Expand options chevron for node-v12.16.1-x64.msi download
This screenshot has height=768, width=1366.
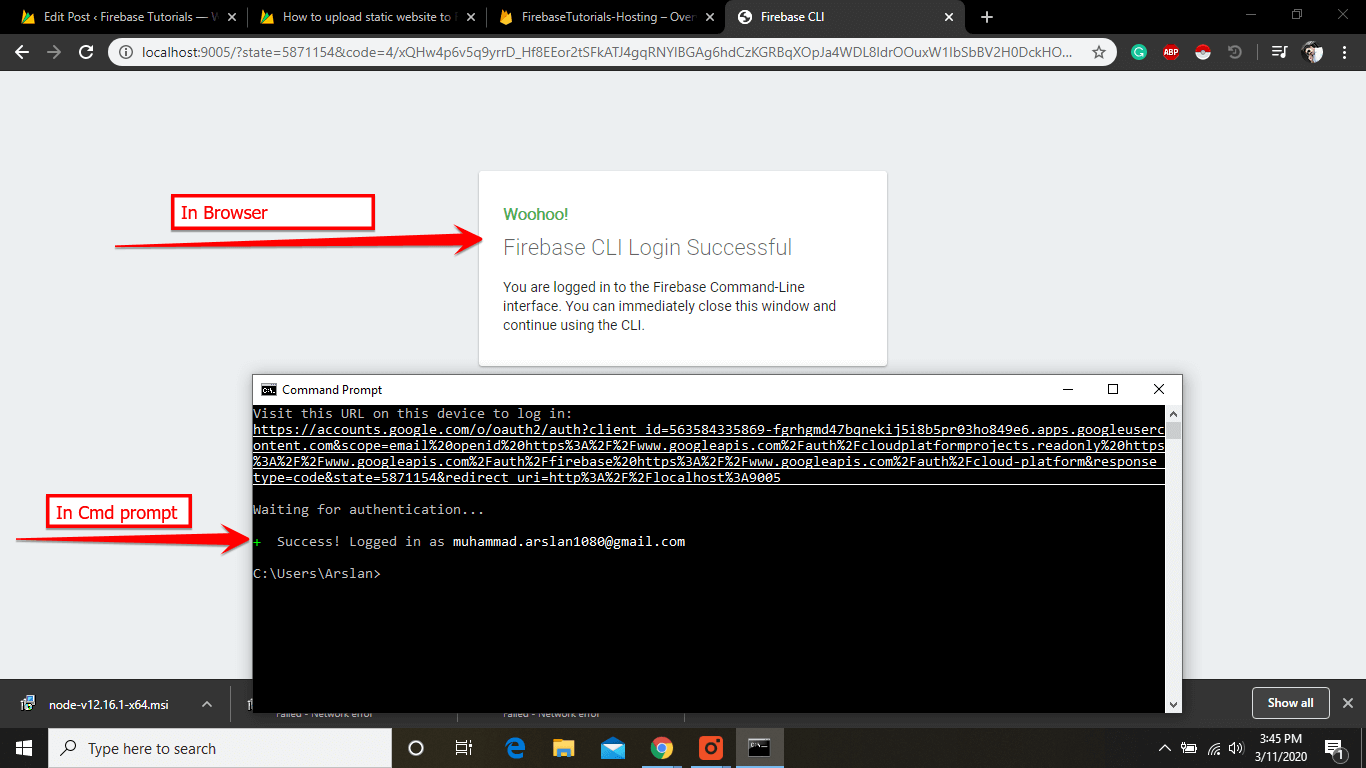point(207,704)
